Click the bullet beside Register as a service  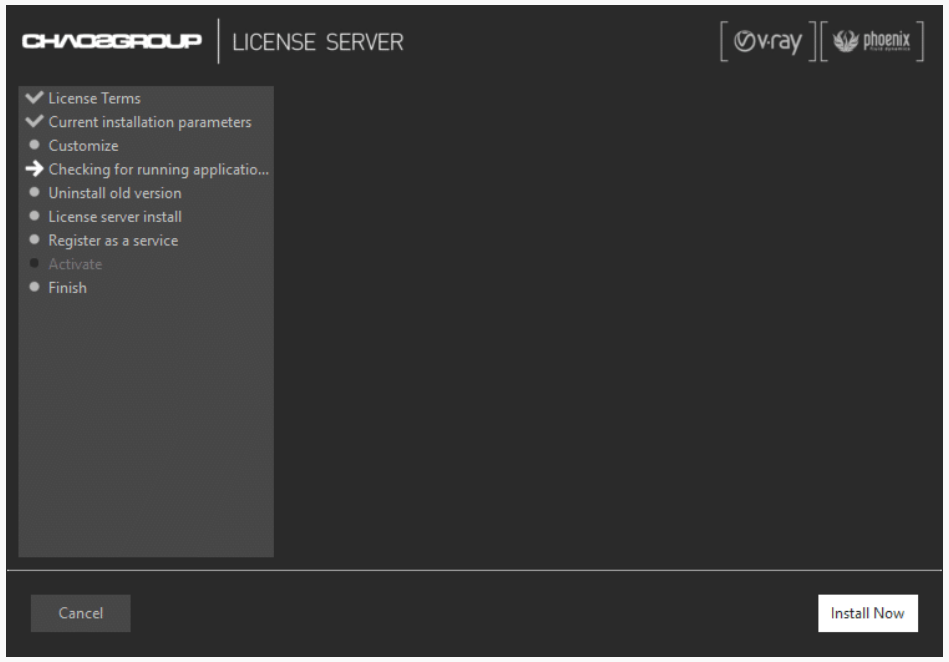[x=34, y=239]
